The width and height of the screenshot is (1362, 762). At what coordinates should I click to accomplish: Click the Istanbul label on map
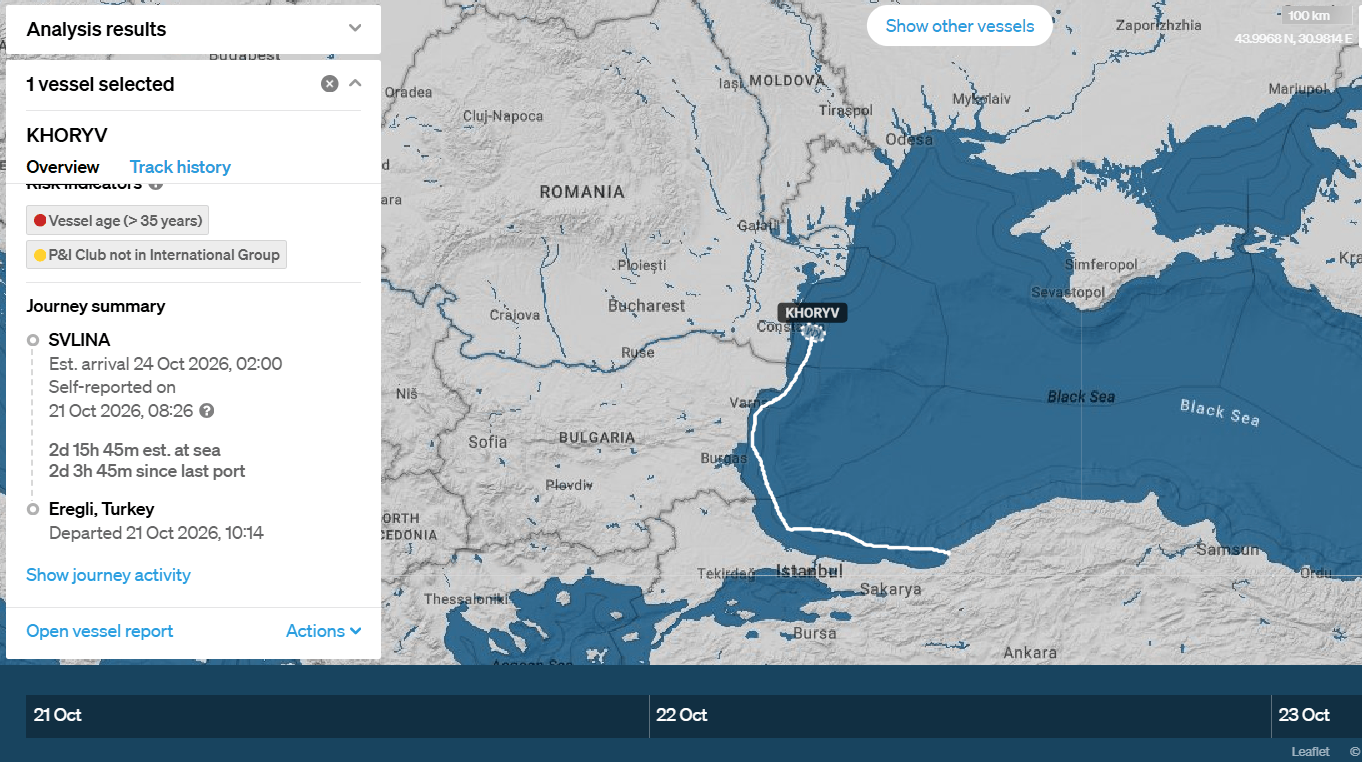810,571
